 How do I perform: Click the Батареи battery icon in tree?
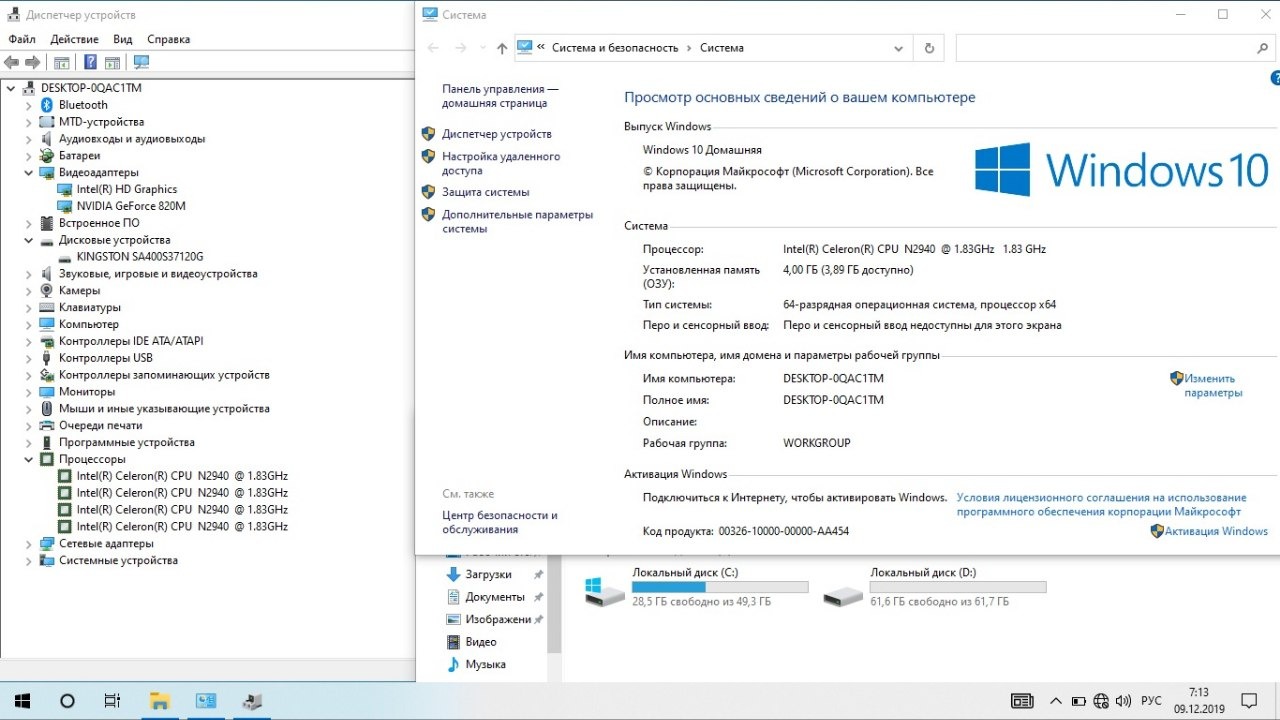47,156
